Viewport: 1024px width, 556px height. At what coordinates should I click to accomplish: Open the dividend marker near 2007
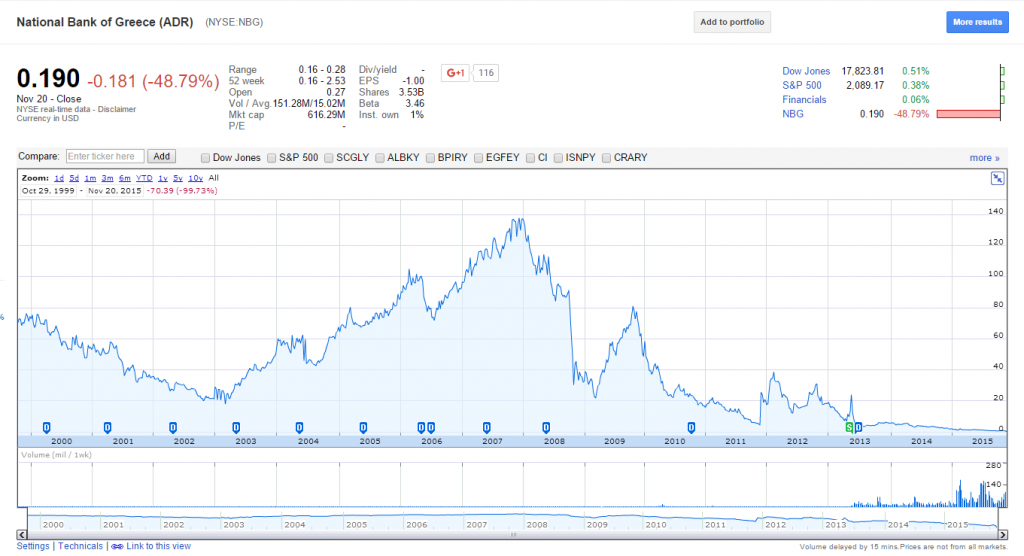(x=487, y=427)
